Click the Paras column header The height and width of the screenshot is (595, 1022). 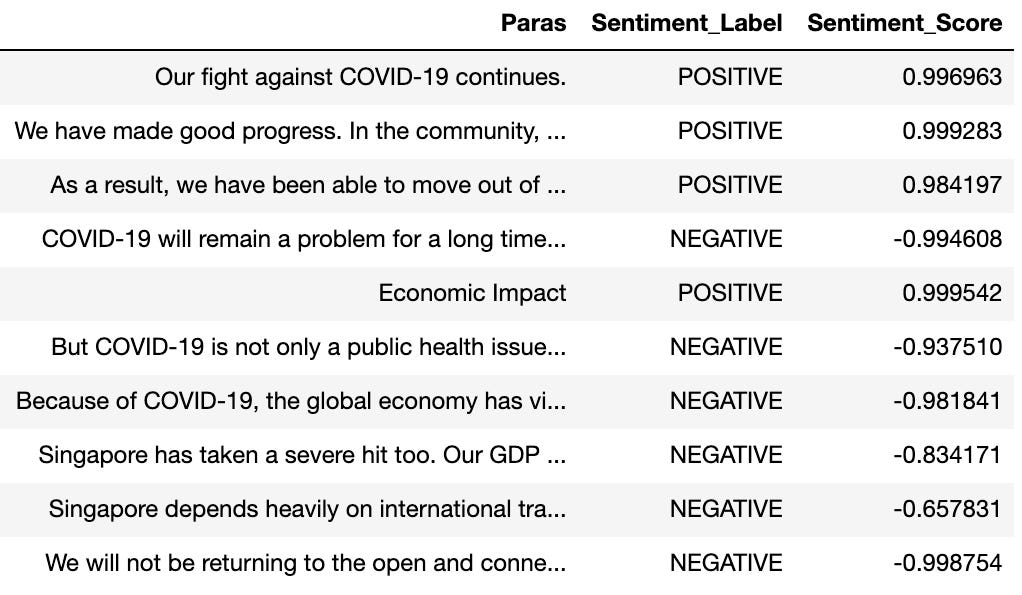(x=533, y=23)
